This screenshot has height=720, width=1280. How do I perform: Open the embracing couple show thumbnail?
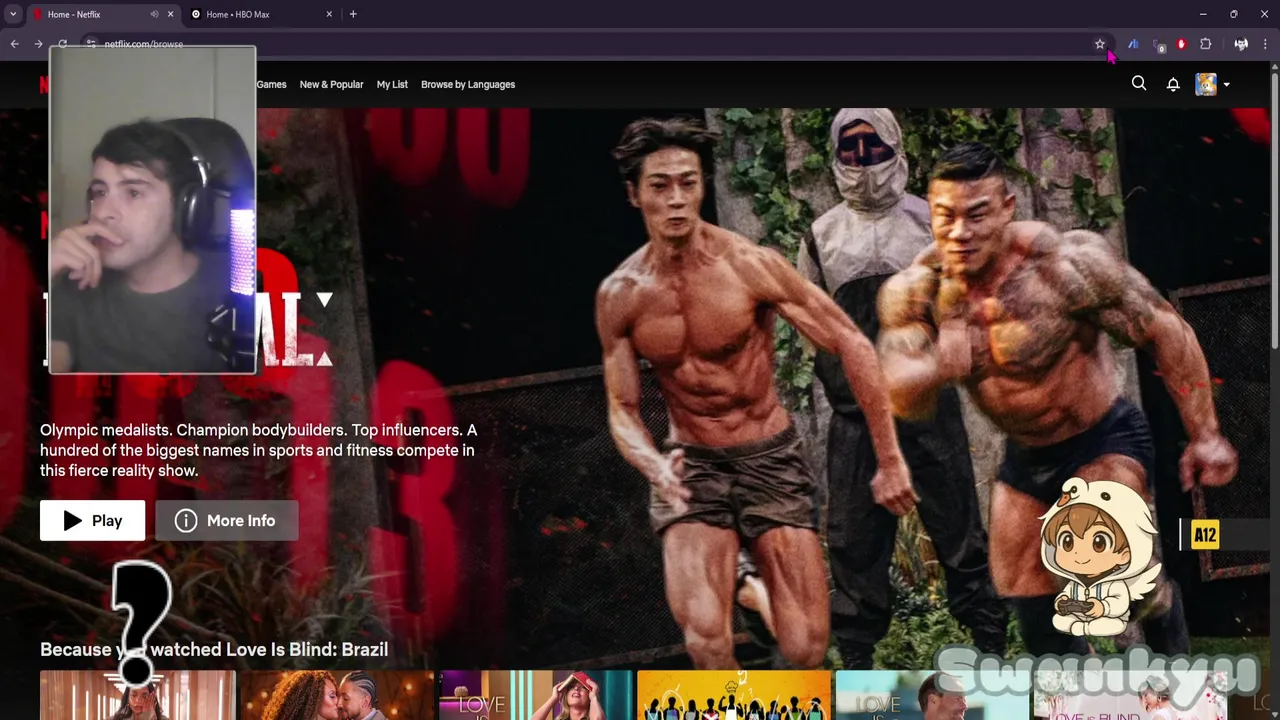pos(336,695)
